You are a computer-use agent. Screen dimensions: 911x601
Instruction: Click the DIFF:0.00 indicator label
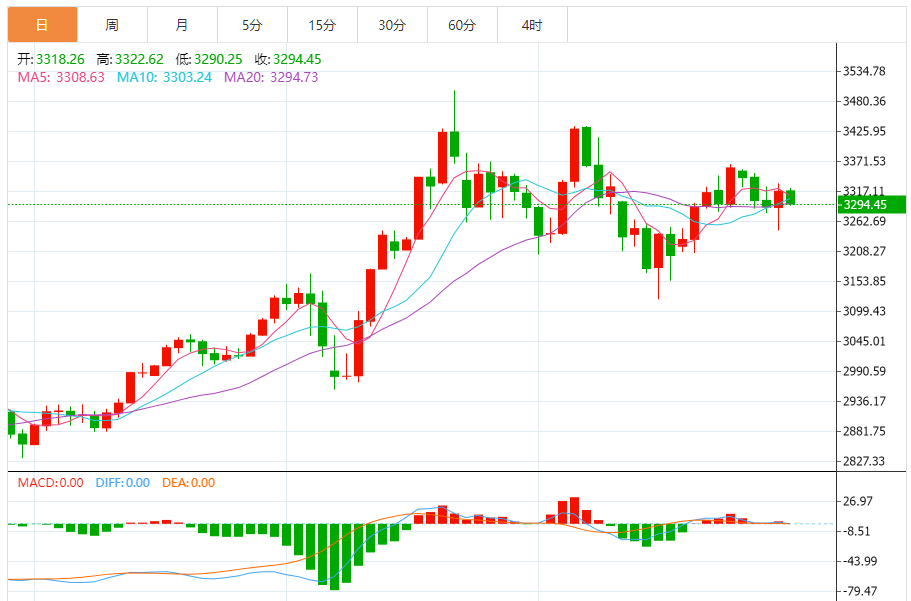click(123, 483)
